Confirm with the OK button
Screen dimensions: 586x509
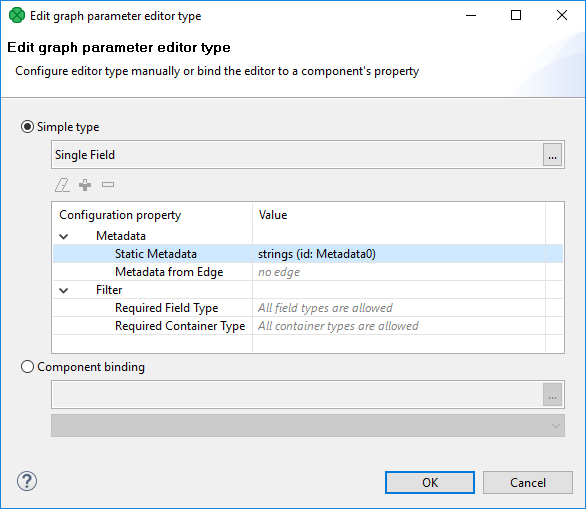tap(430, 482)
